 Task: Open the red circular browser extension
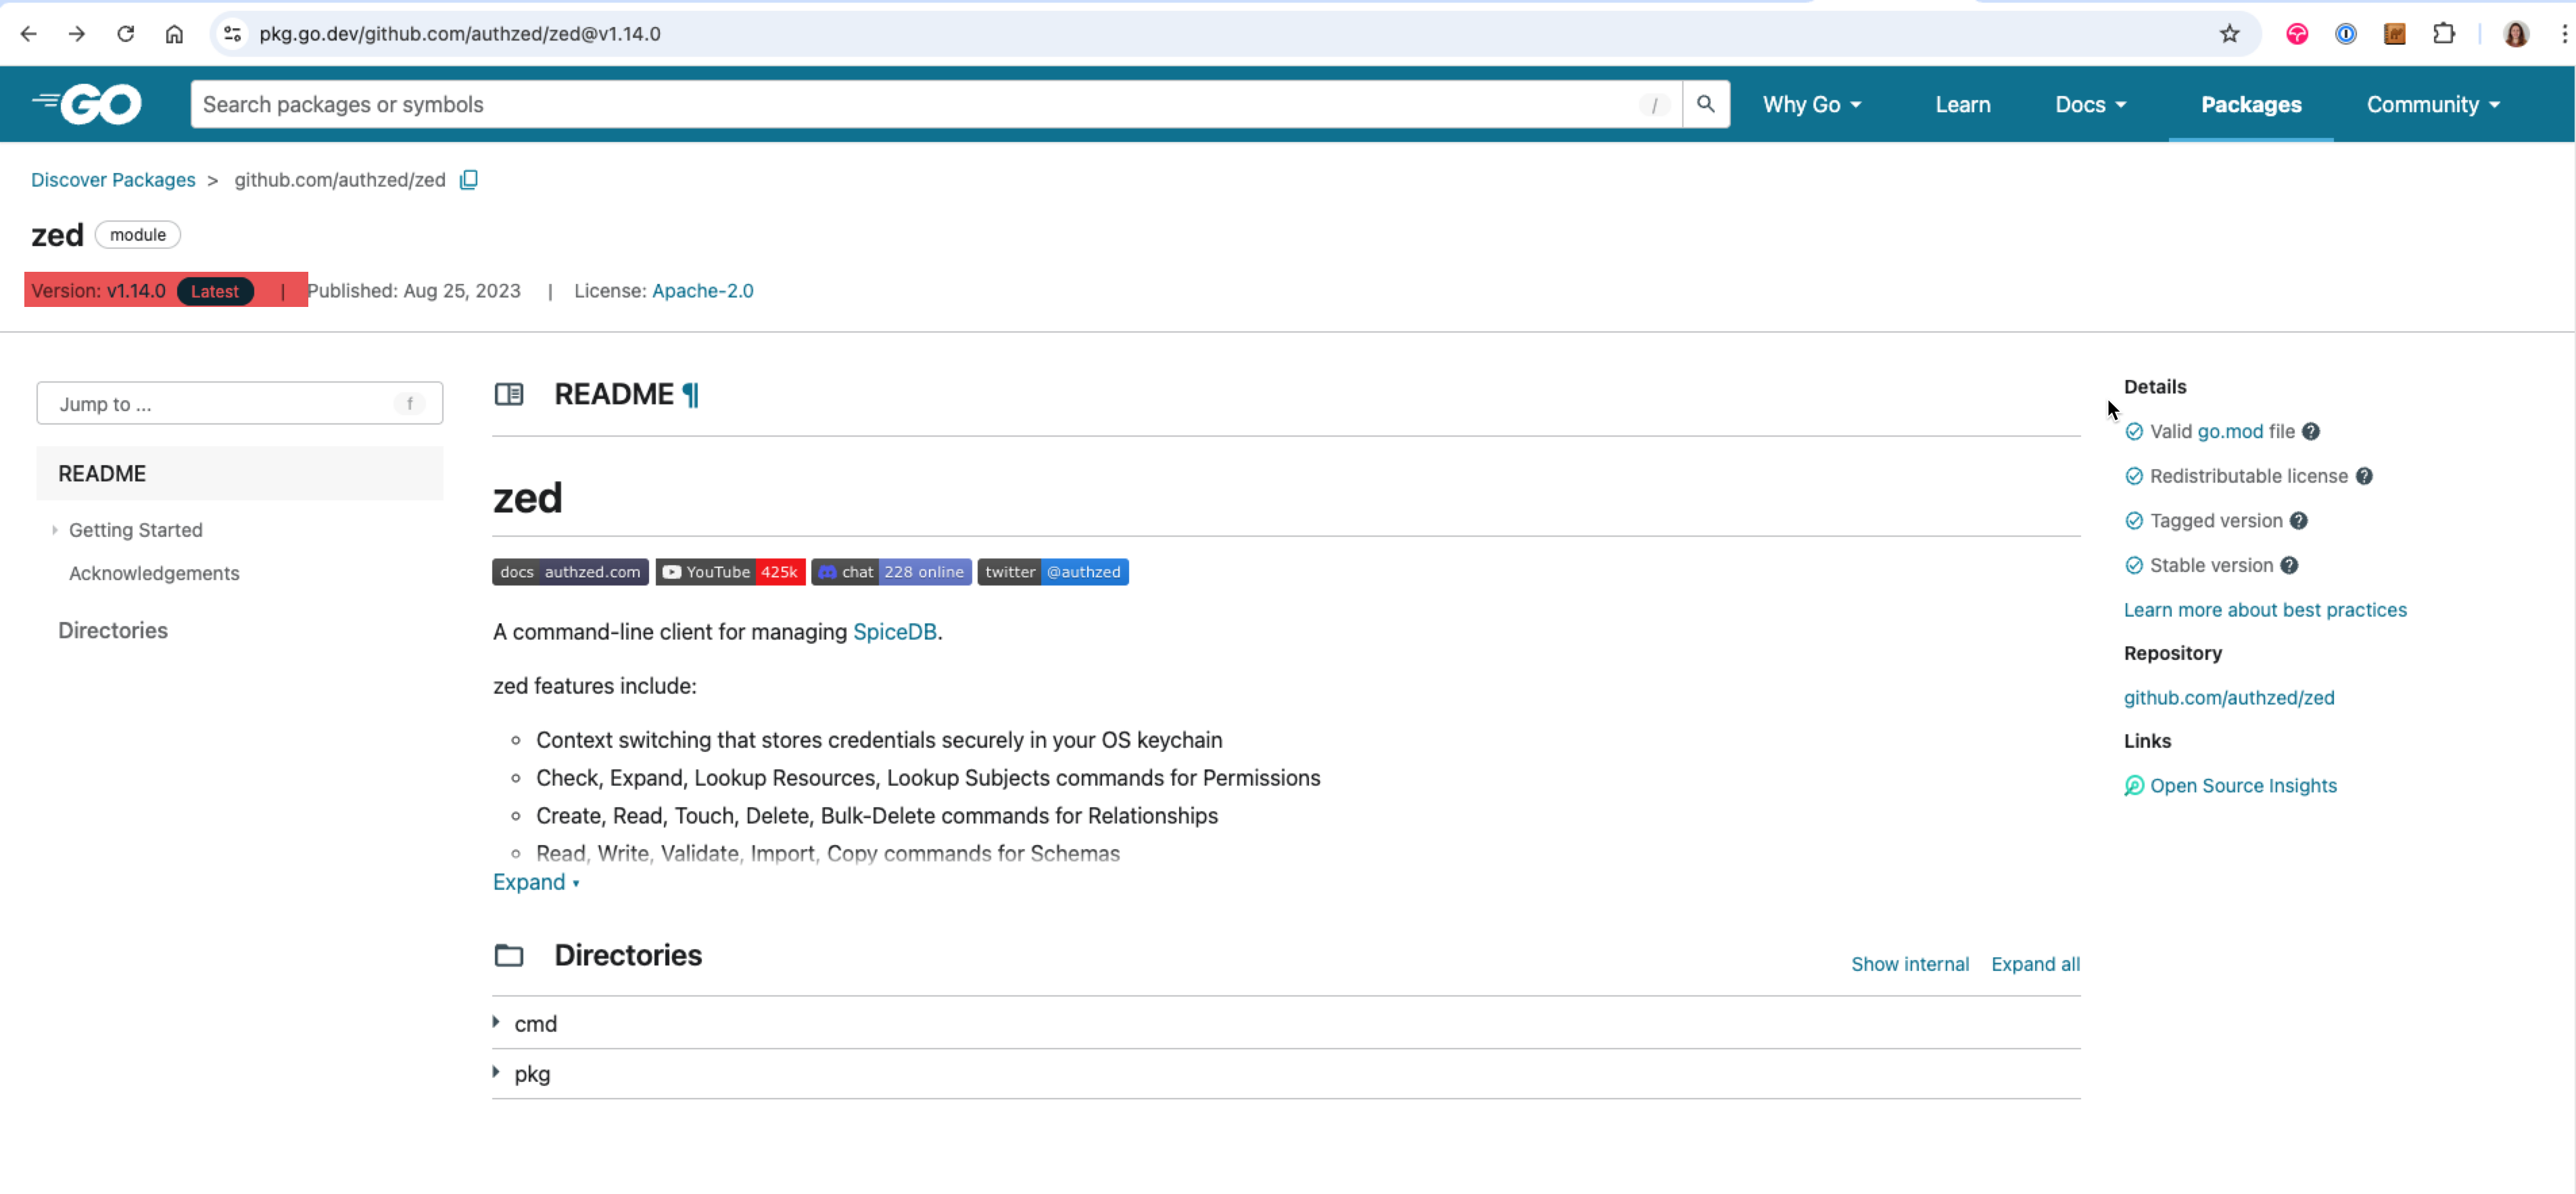coord(2297,34)
